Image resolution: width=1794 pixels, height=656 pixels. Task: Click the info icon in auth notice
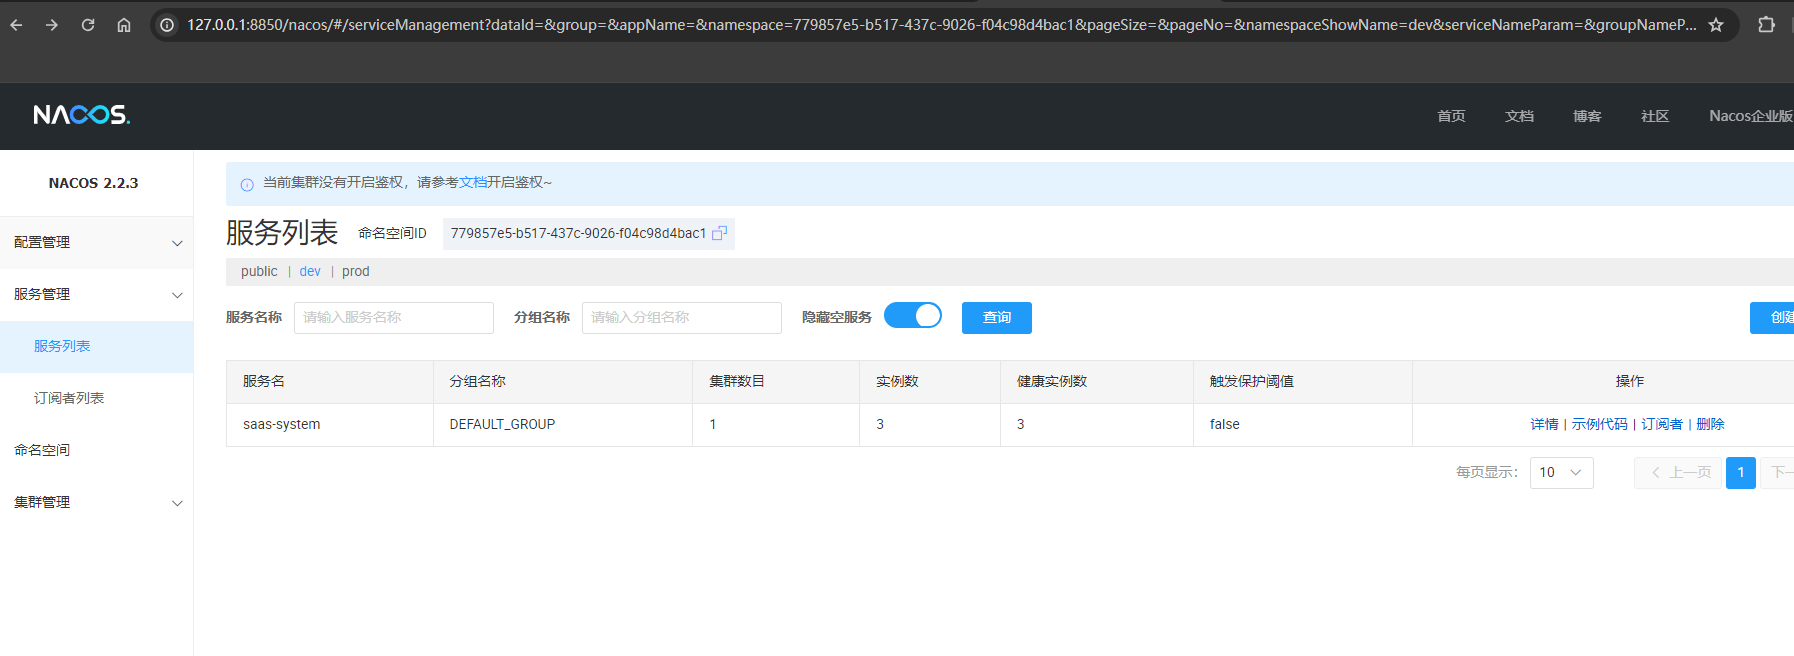247,184
